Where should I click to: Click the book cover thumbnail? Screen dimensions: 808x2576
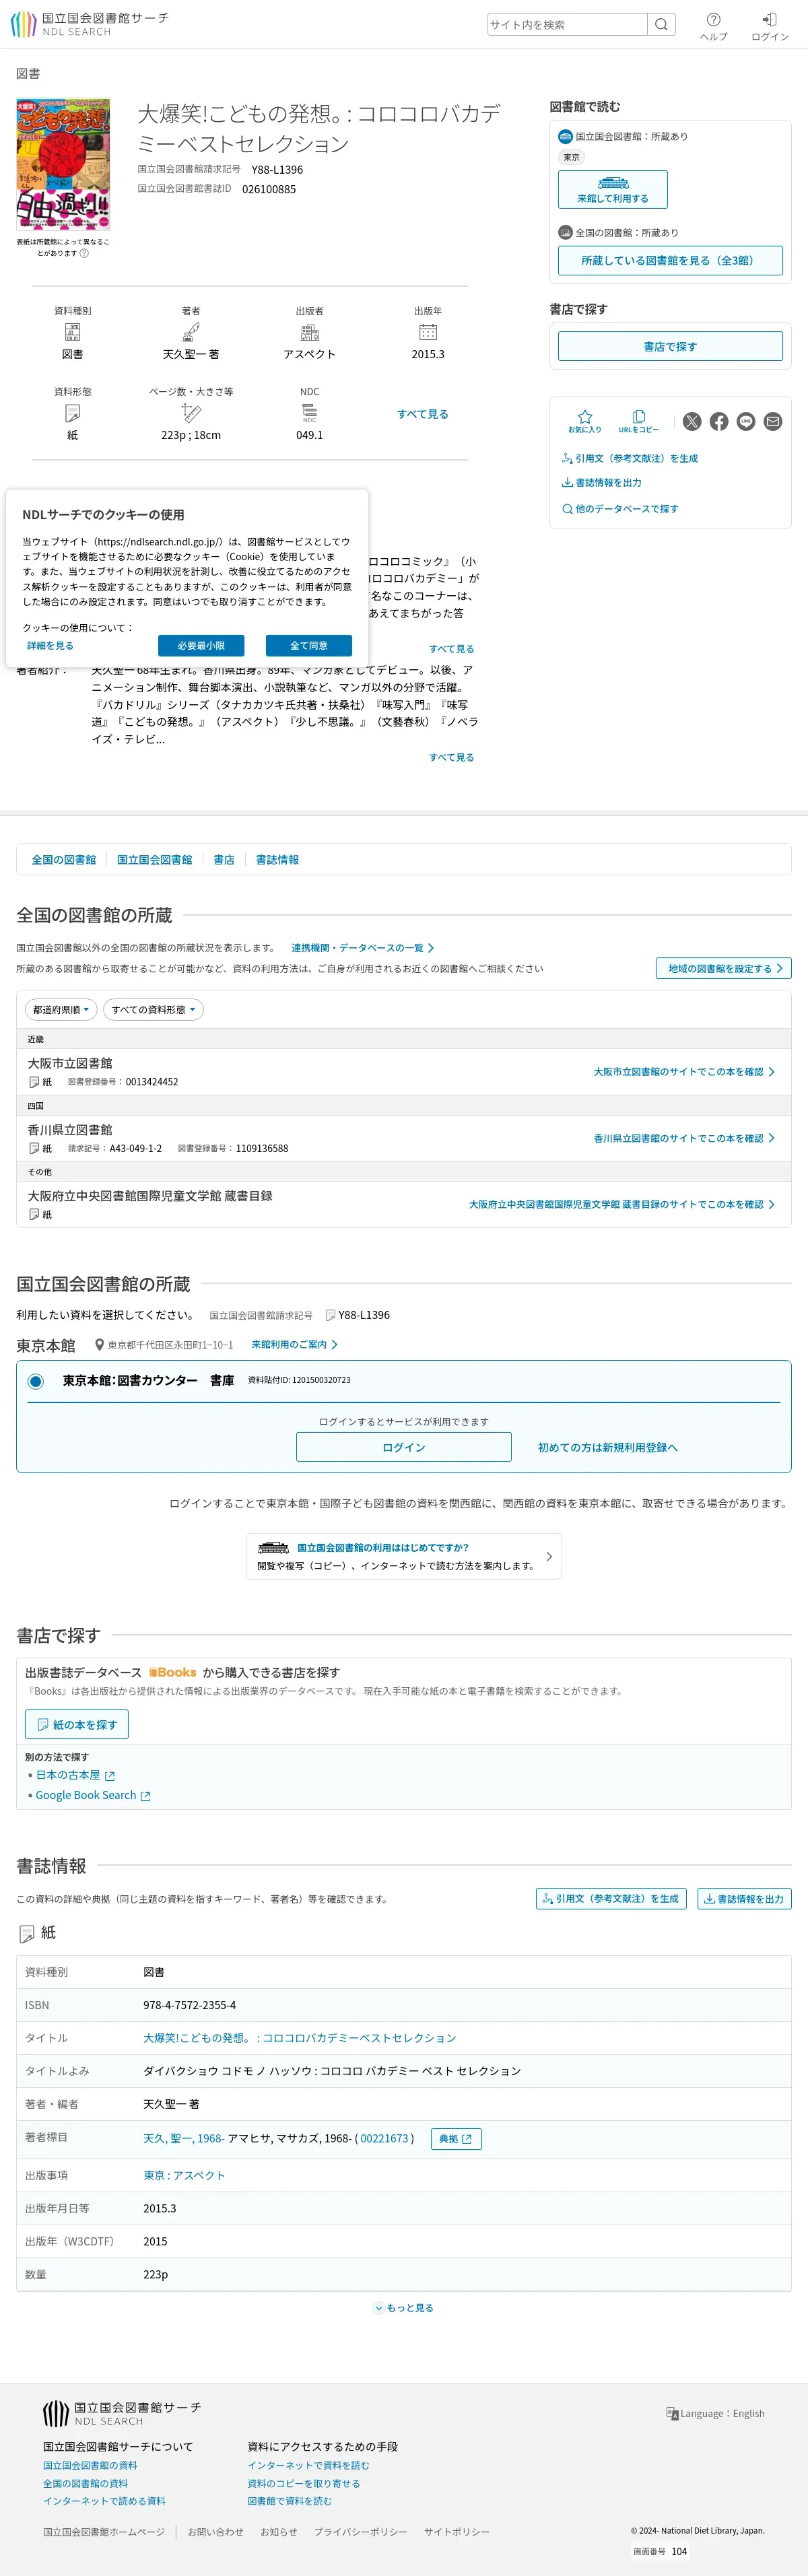[63, 165]
